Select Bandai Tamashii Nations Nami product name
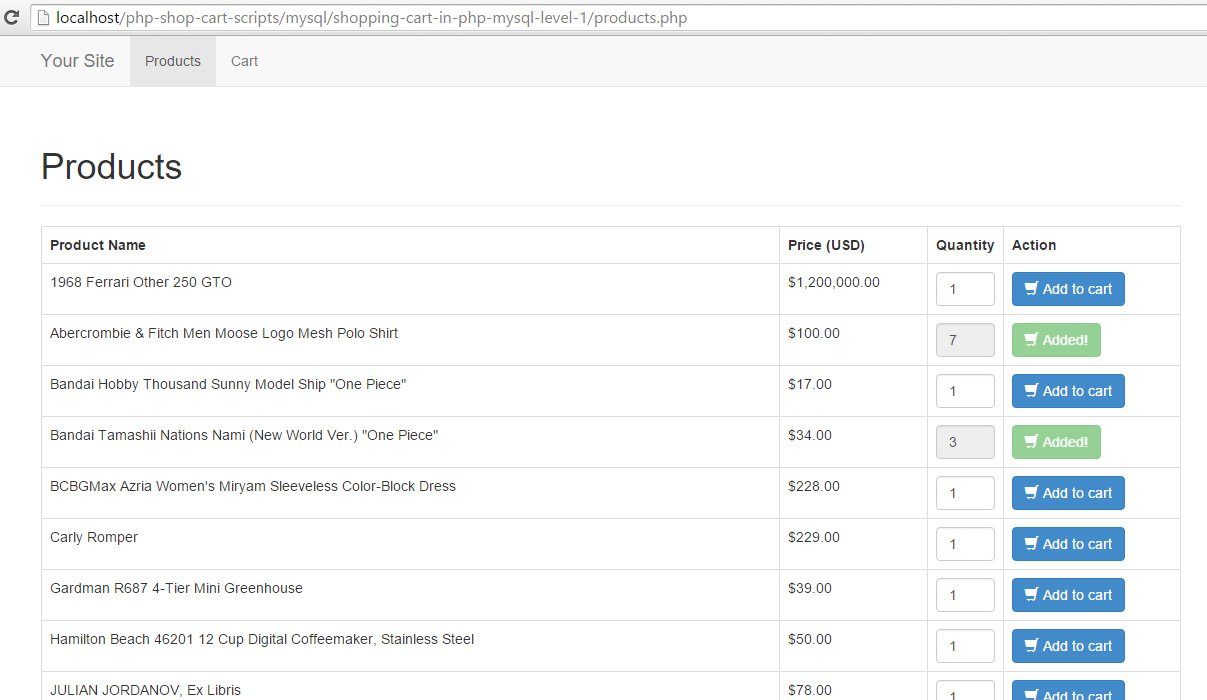This screenshot has width=1207, height=700. coord(244,436)
